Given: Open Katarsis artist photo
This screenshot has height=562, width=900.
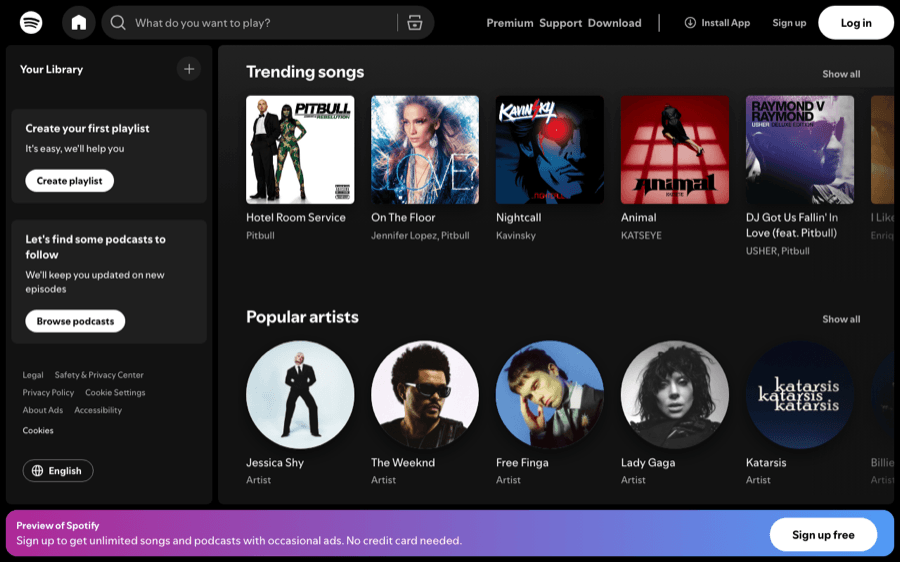Looking at the screenshot, I should [800, 395].
